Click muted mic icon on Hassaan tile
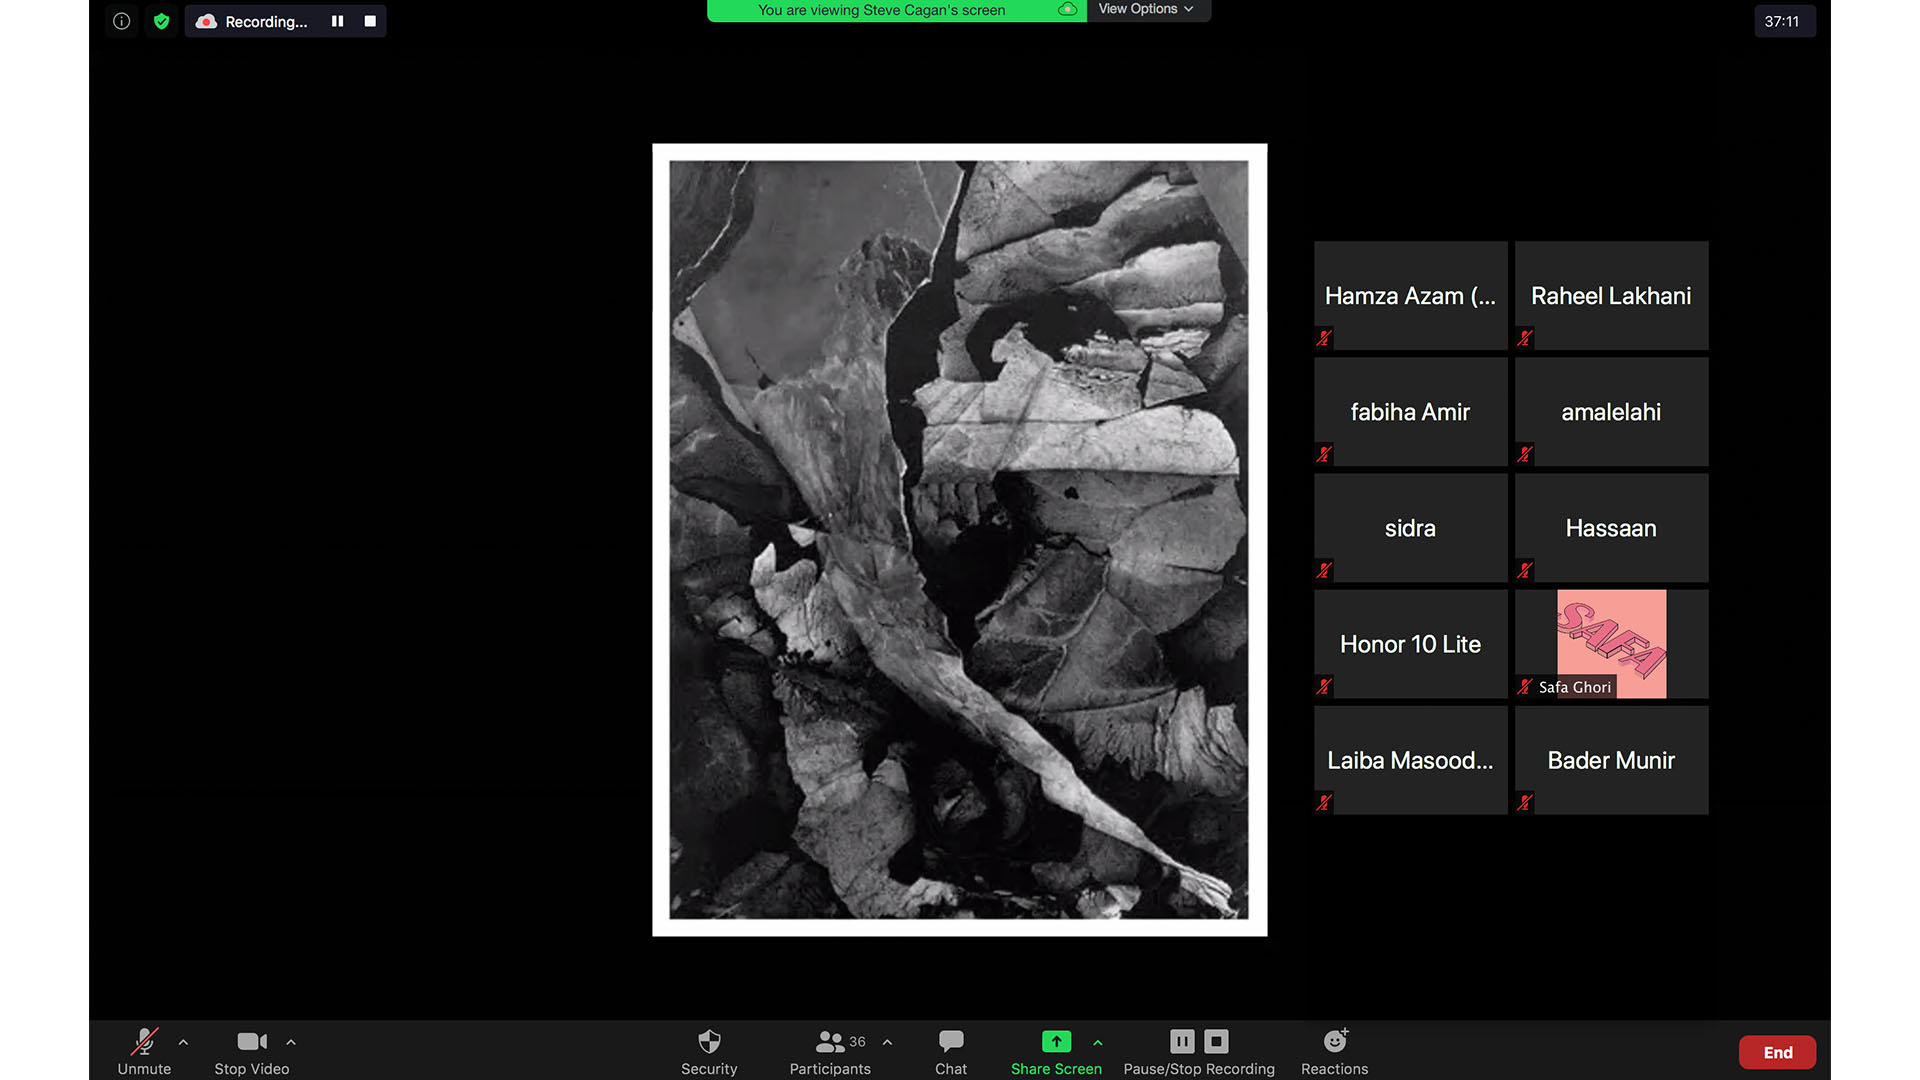The width and height of the screenshot is (1920, 1080). tap(1525, 570)
